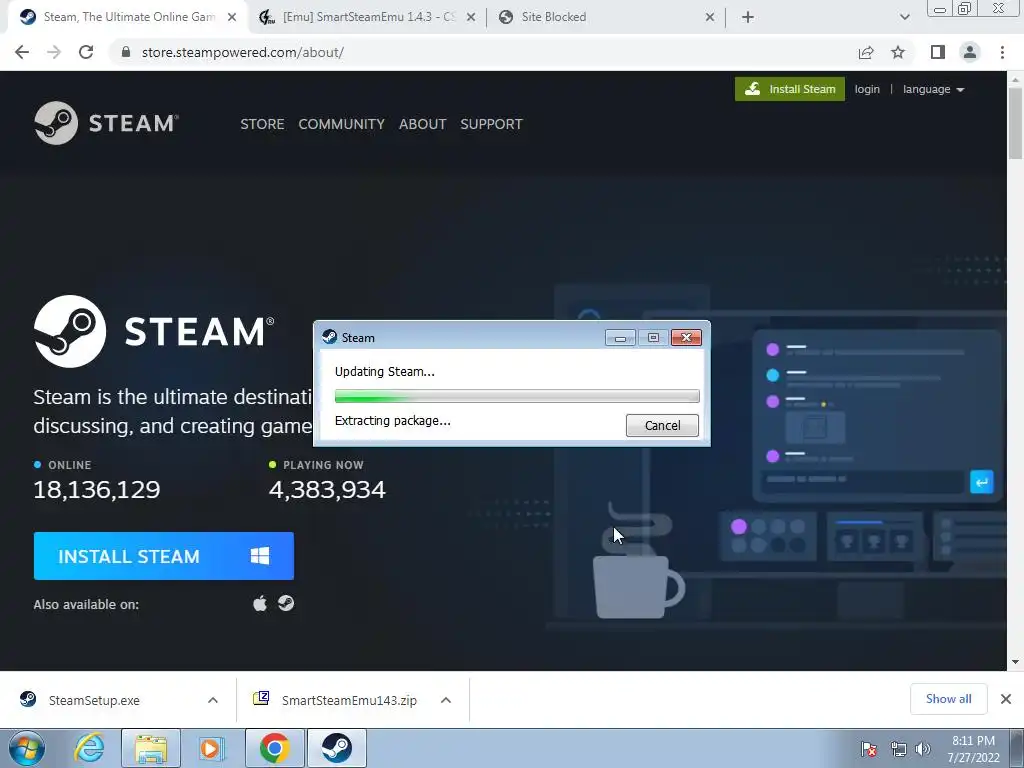Click the Updating Steam progress bar
Screen dimensions: 1024x768
pos(517,396)
